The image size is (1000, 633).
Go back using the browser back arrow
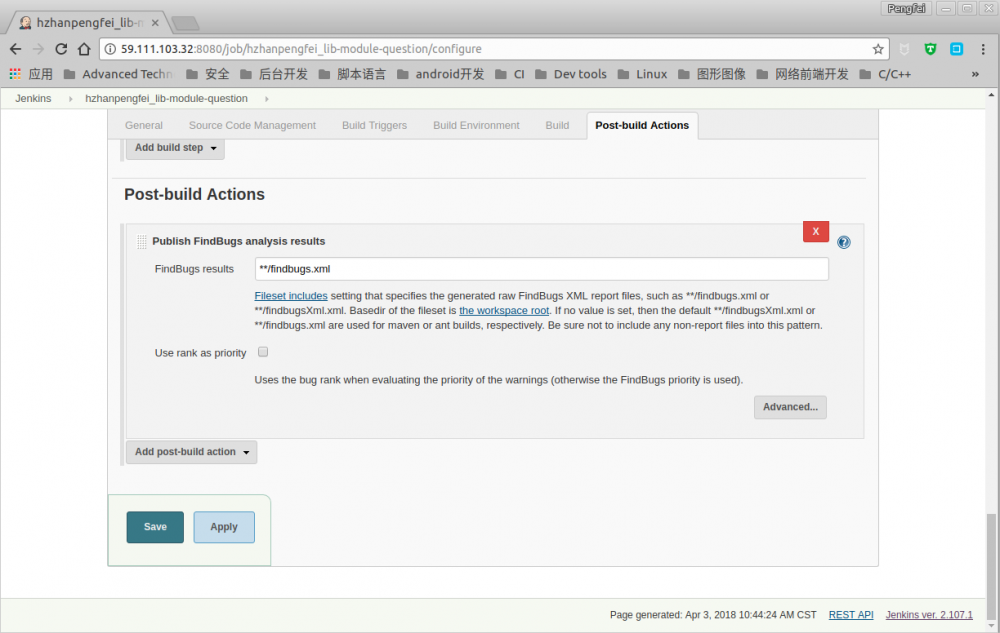click(x=15, y=48)
